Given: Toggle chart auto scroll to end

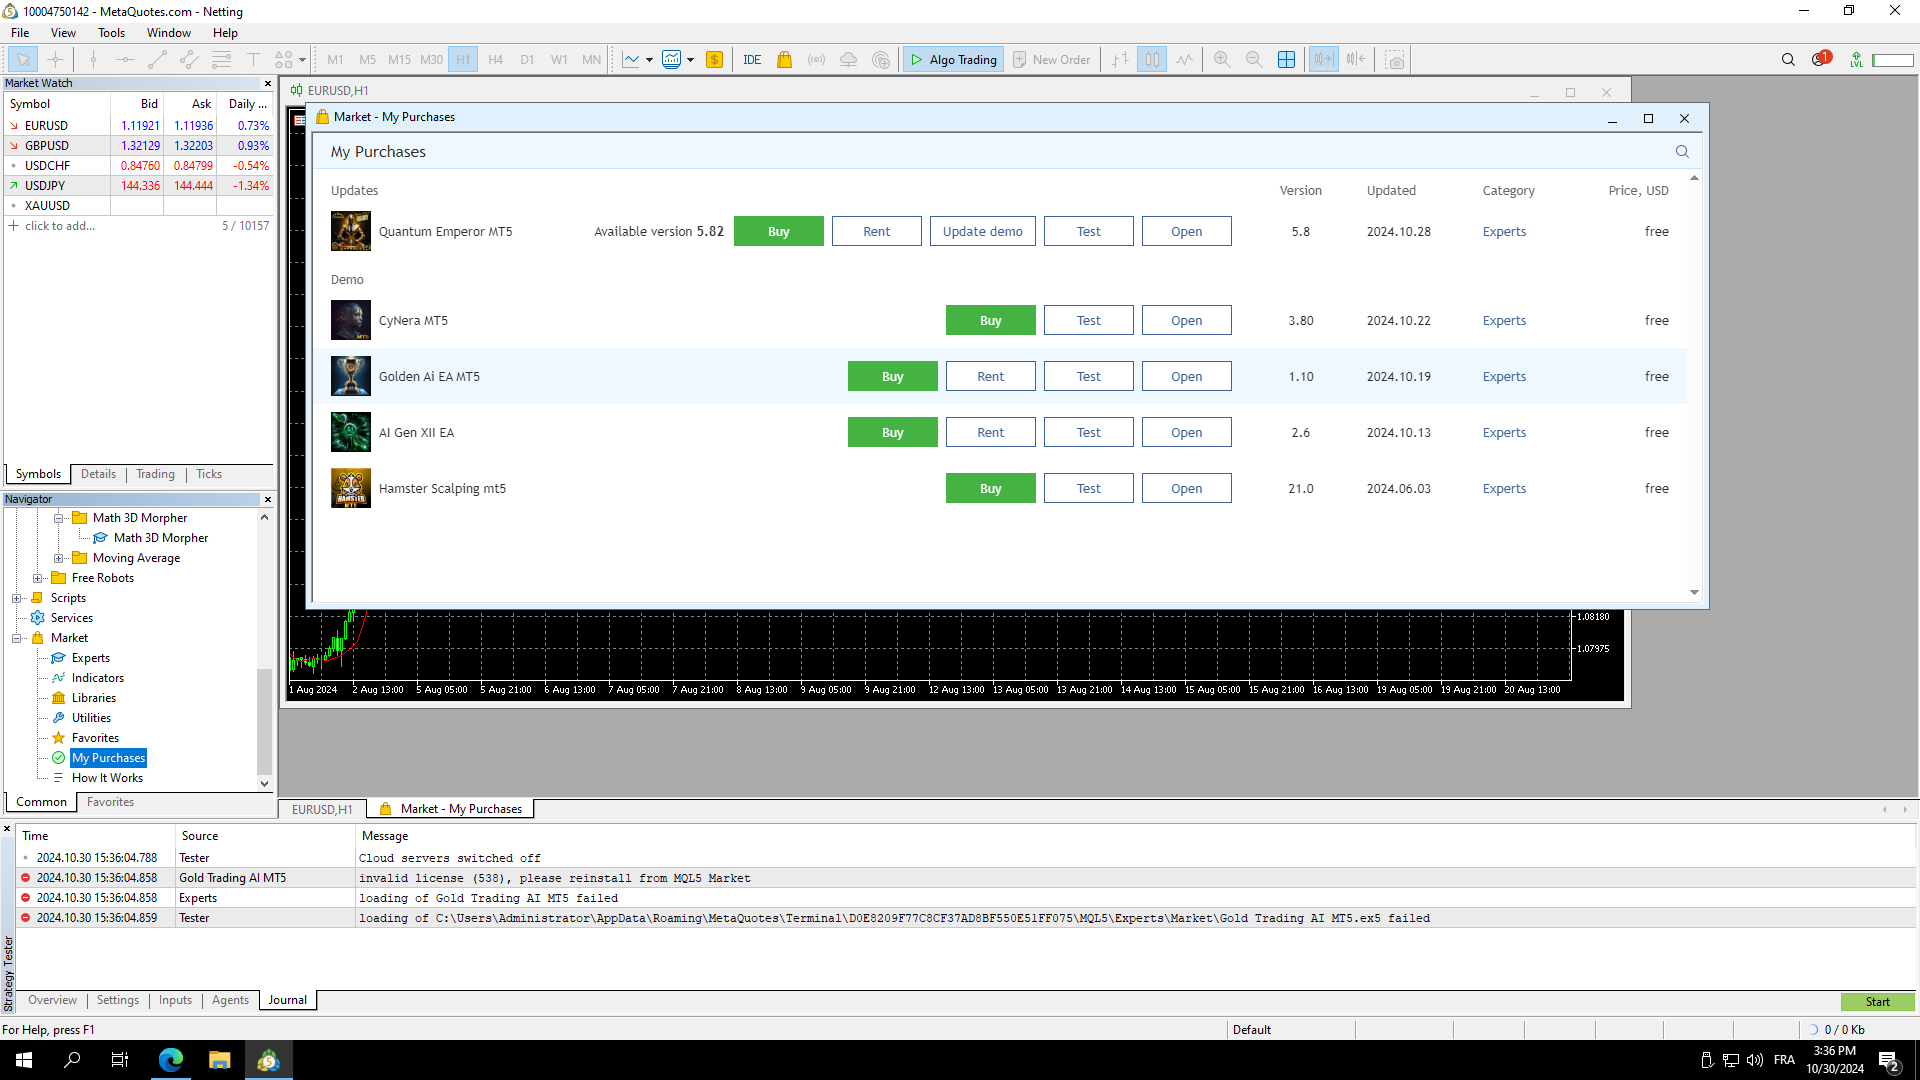Looking at the screenshot, I should coord(1323,60).
